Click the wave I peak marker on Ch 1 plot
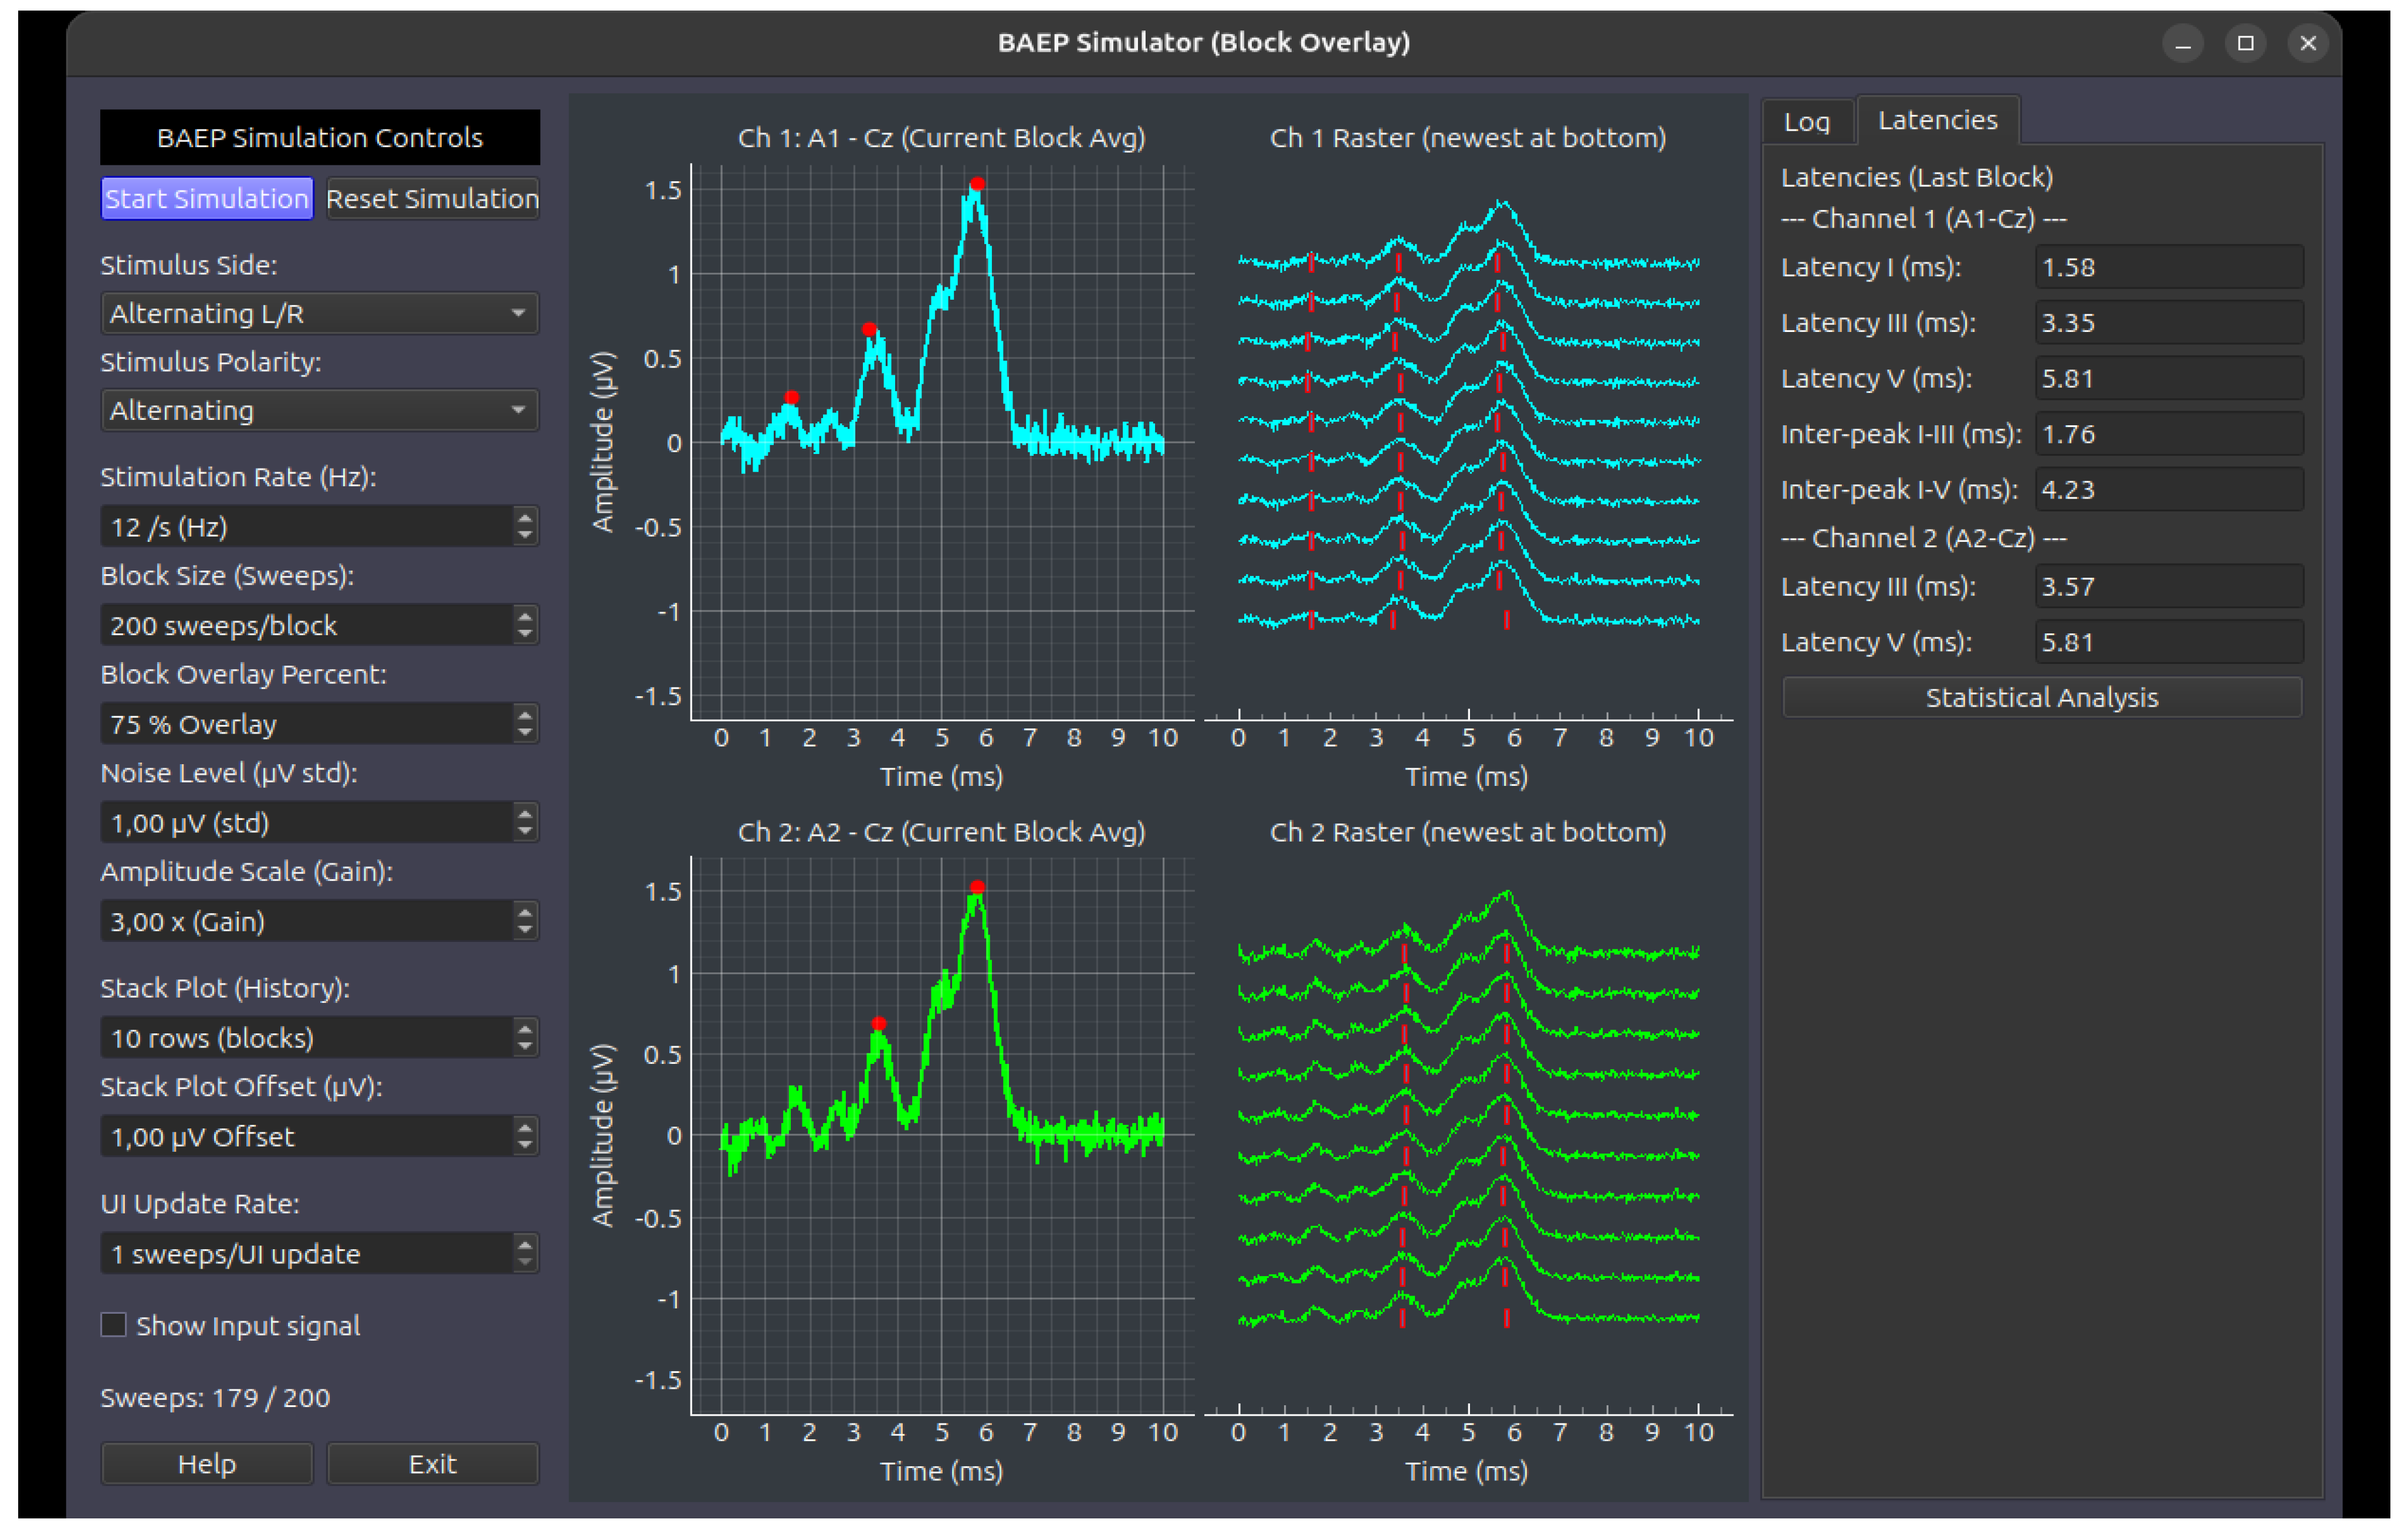This screenshot has width=2408, height=1536. 791,397
